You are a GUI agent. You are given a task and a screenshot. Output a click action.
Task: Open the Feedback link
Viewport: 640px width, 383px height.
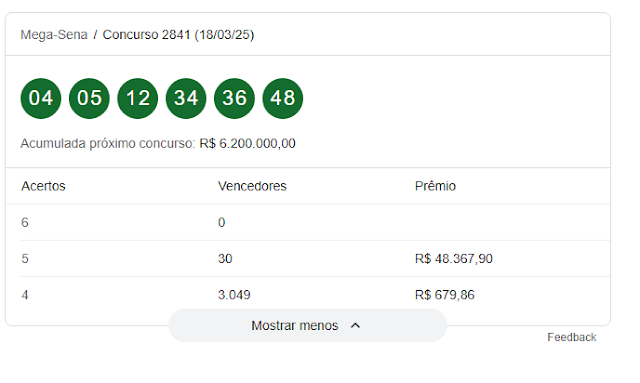coord(571,337)
